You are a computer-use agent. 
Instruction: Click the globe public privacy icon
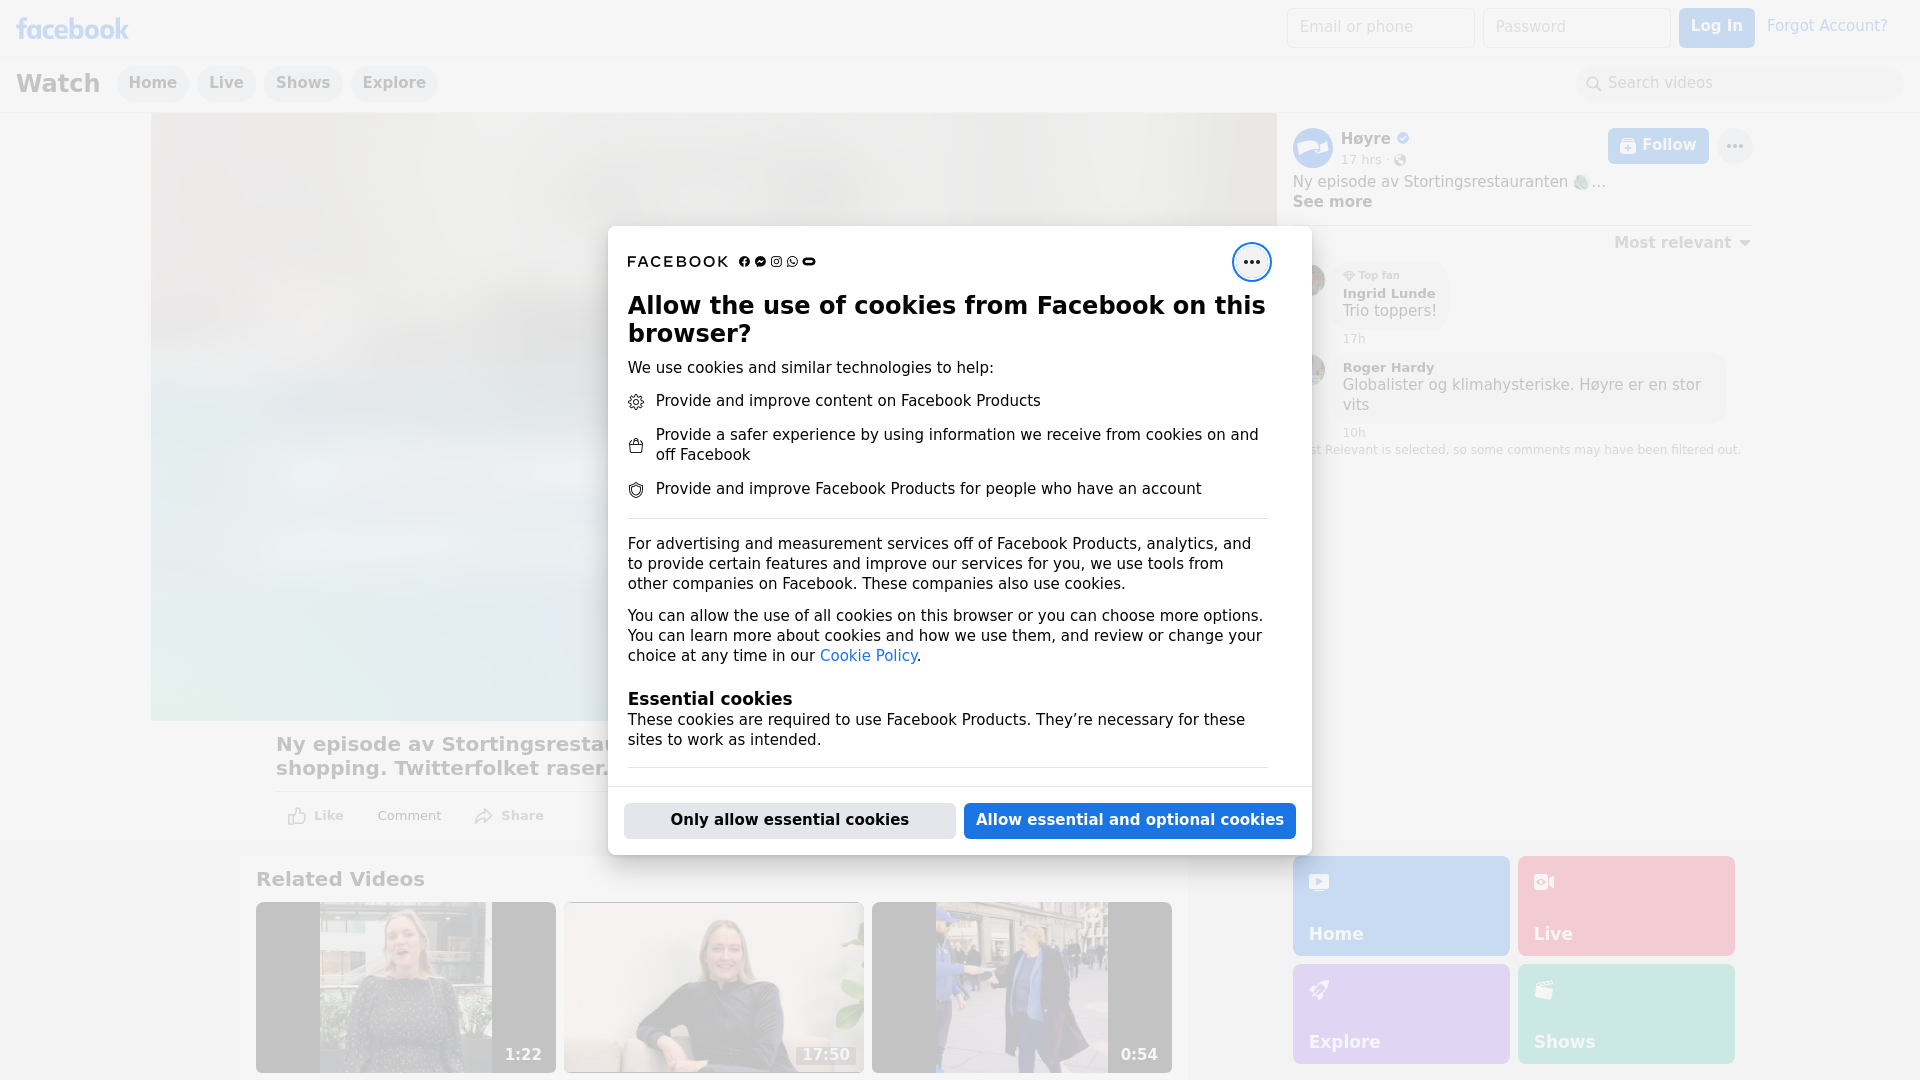[x=1400, y=160]
